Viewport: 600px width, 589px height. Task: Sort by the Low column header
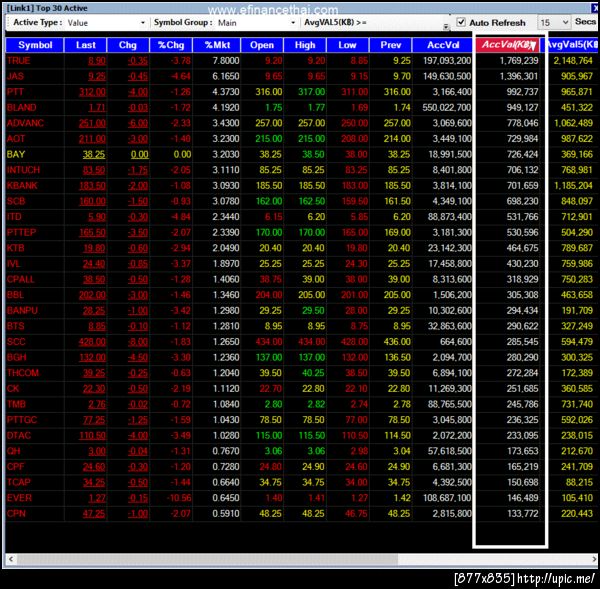[x=347, y=45]
